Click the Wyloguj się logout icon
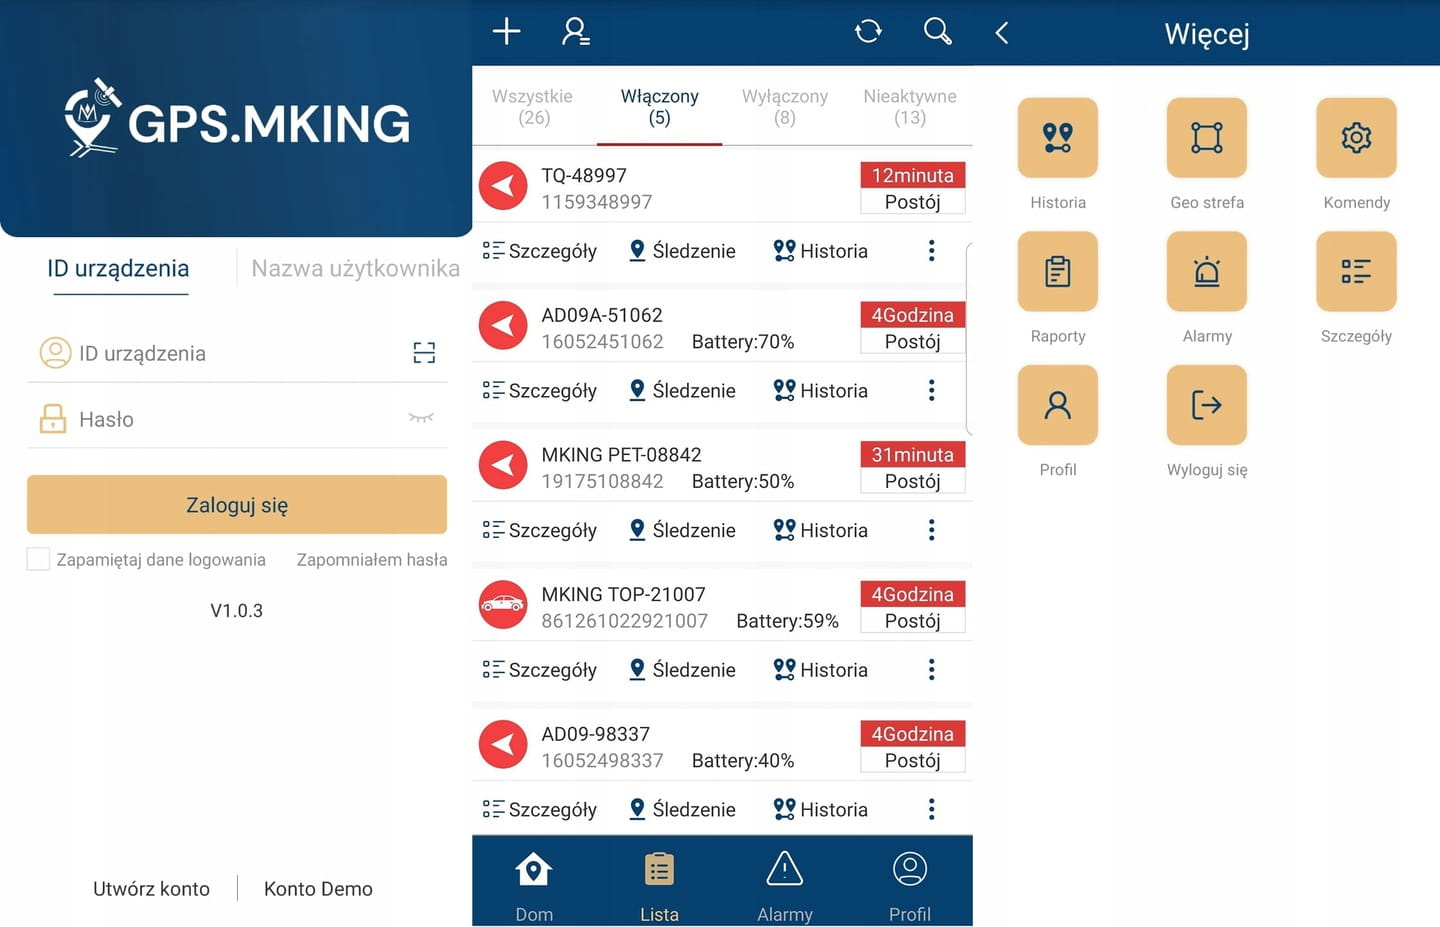Screen dimensions: 1440x927 click(x=1206, y=405)
